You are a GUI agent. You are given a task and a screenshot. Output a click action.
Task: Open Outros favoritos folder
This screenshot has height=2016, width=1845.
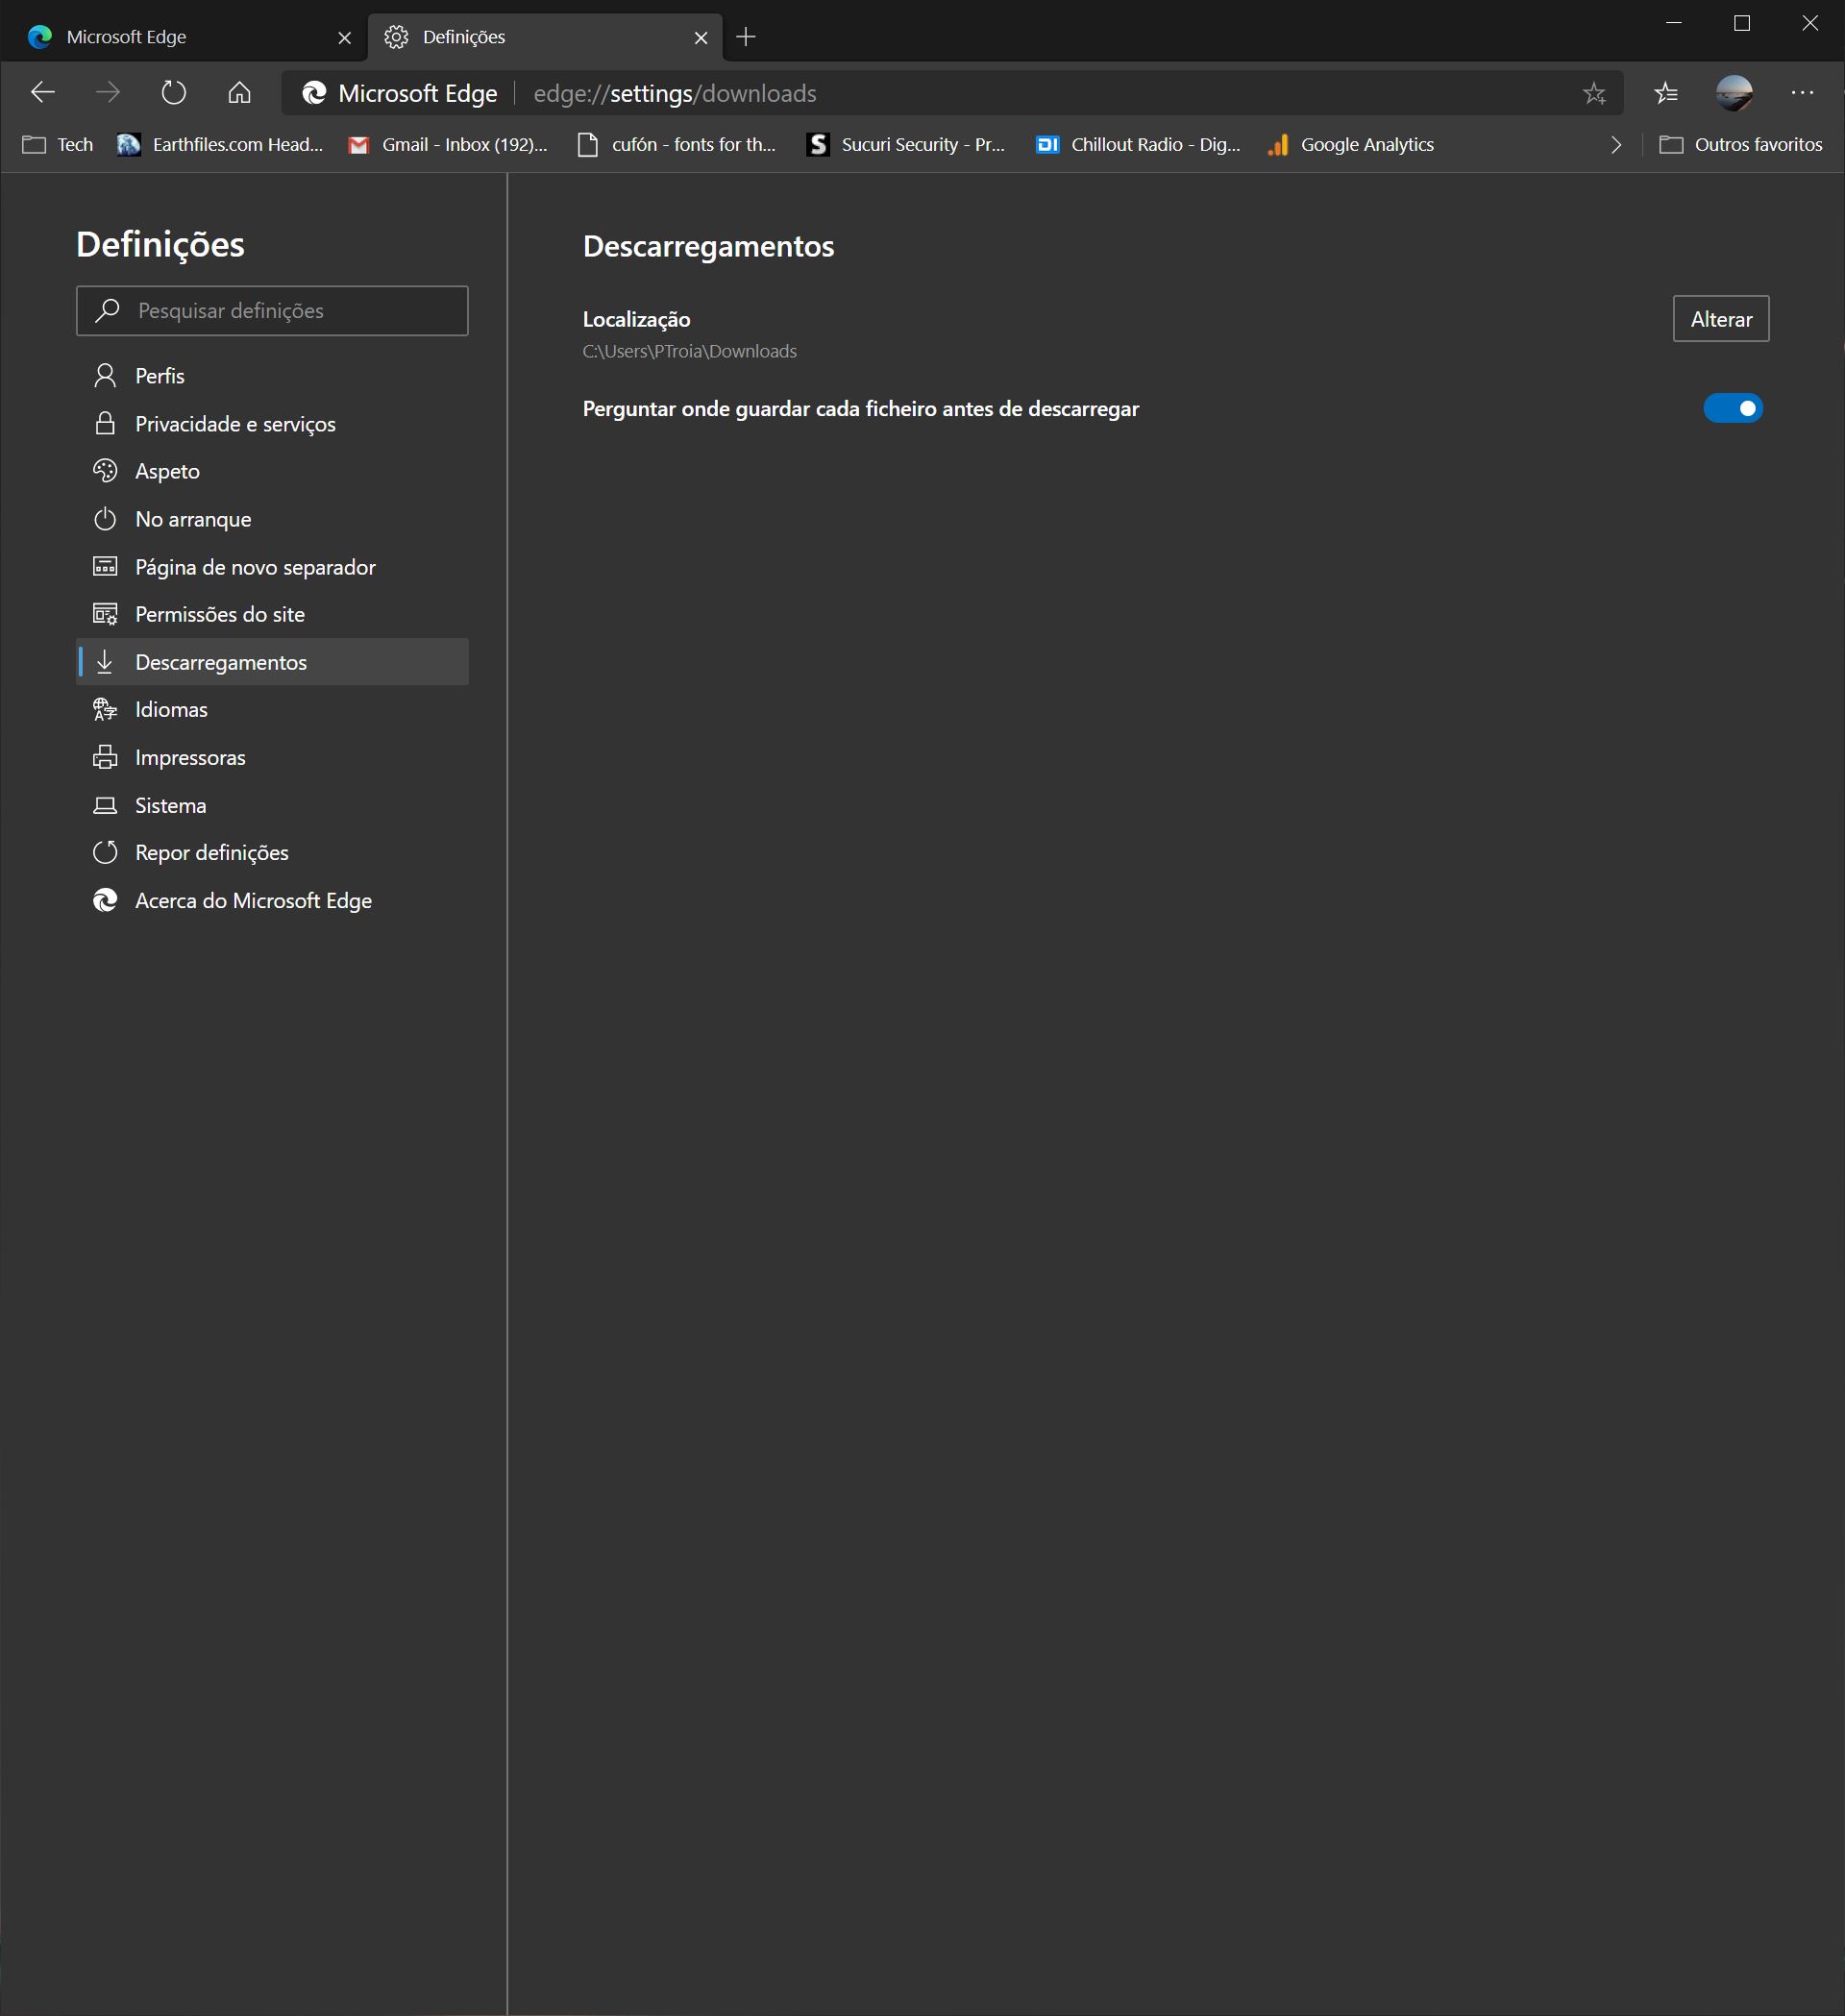1741,145
